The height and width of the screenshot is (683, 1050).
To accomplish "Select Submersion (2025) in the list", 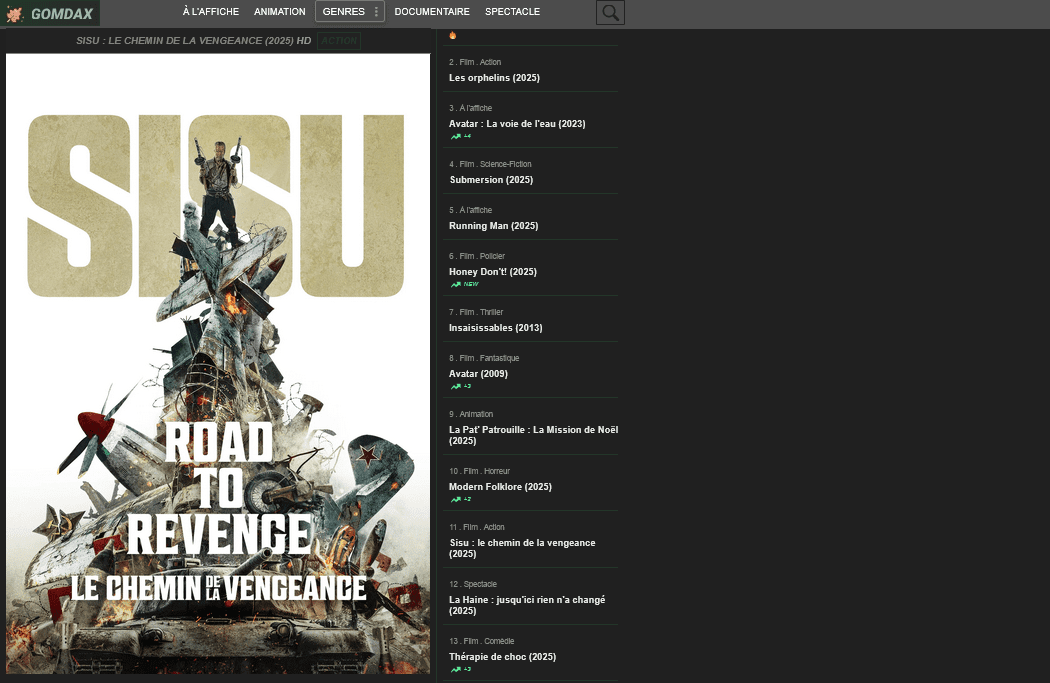I will pyautogui.click(x=491, y=180).
